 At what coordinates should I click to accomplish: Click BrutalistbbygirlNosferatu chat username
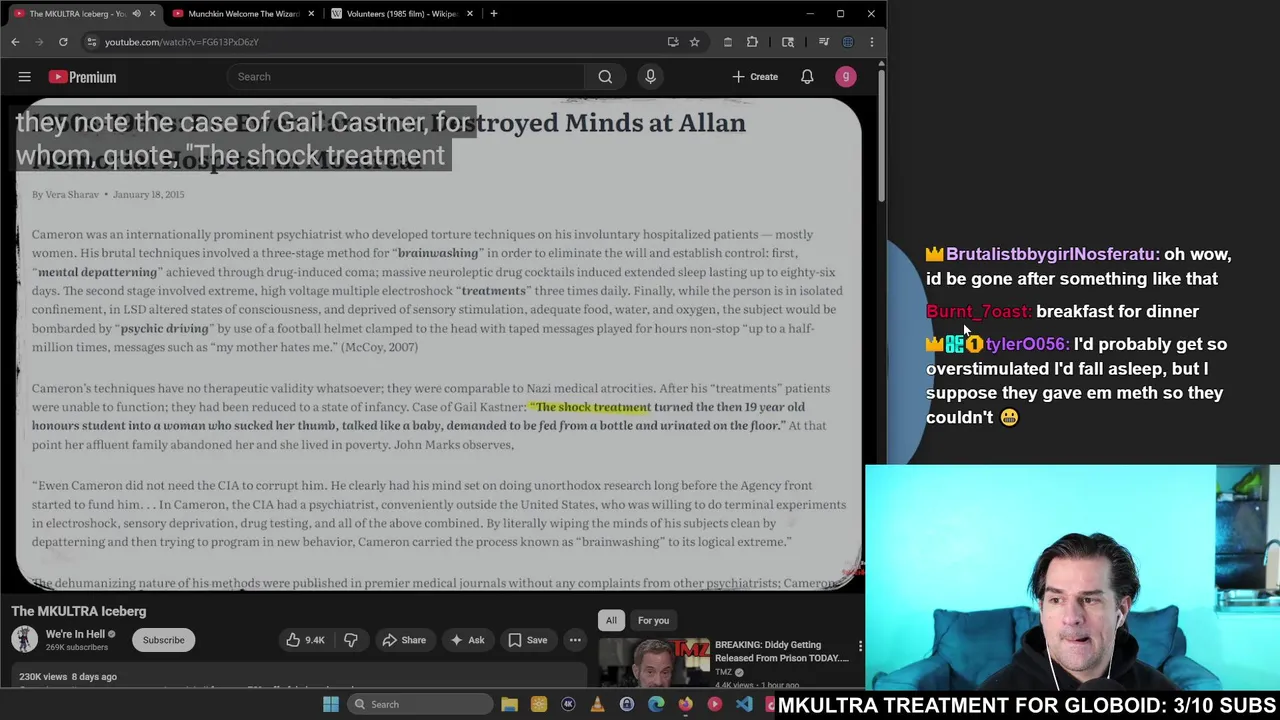point(1051,255)
